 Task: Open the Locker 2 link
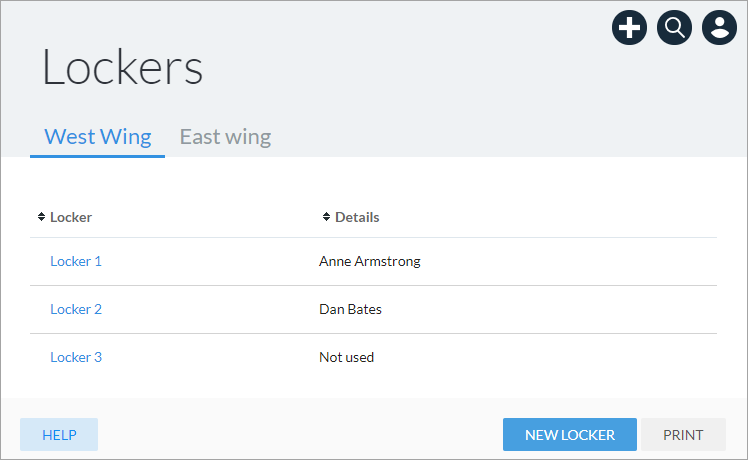(x=76, y=309)
